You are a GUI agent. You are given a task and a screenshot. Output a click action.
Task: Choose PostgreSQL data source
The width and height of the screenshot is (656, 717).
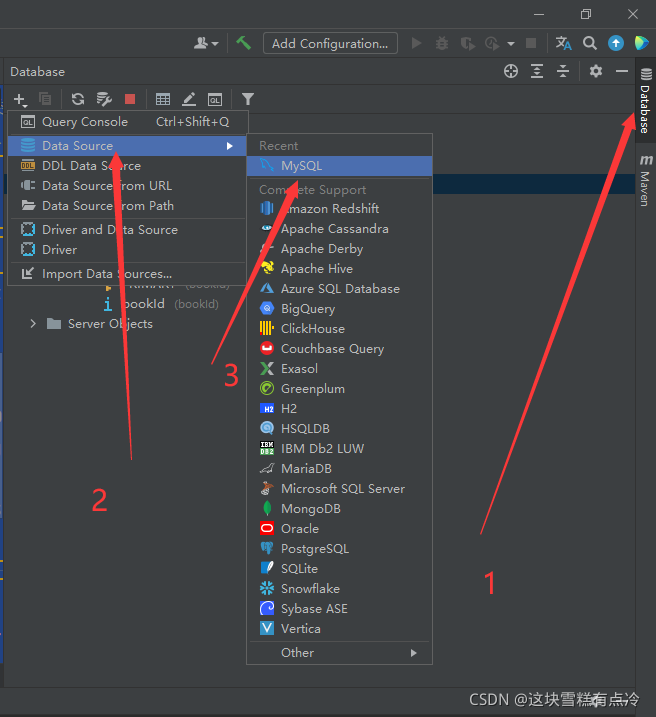339,549
